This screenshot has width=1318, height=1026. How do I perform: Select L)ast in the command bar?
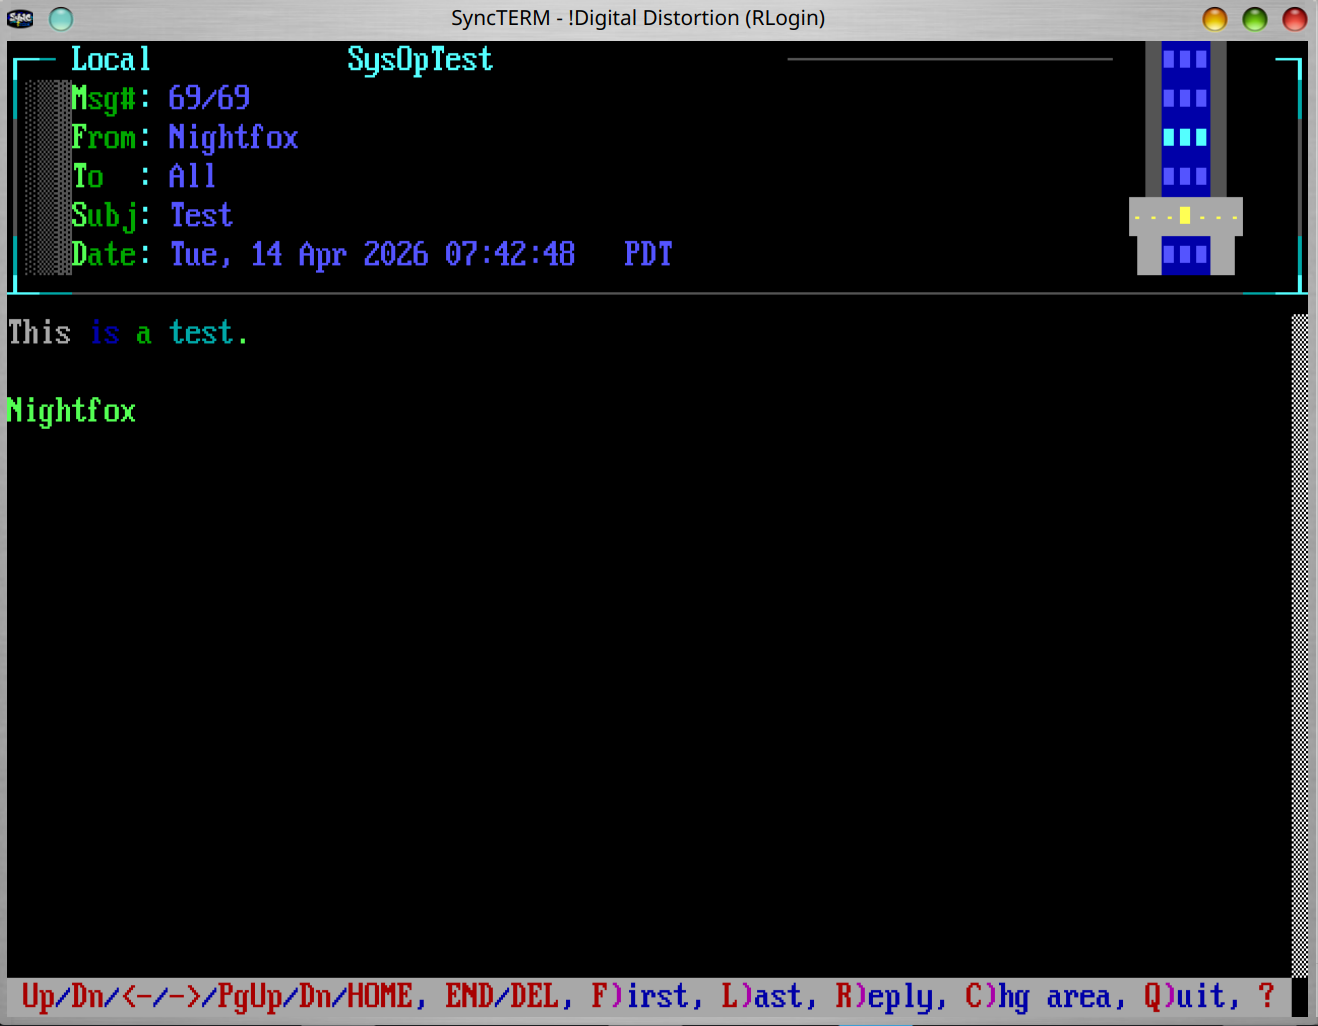761,996
